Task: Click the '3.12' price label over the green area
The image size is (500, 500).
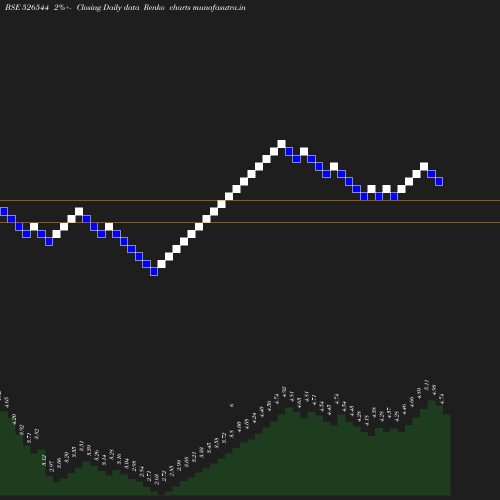Action: click(44, 460)
